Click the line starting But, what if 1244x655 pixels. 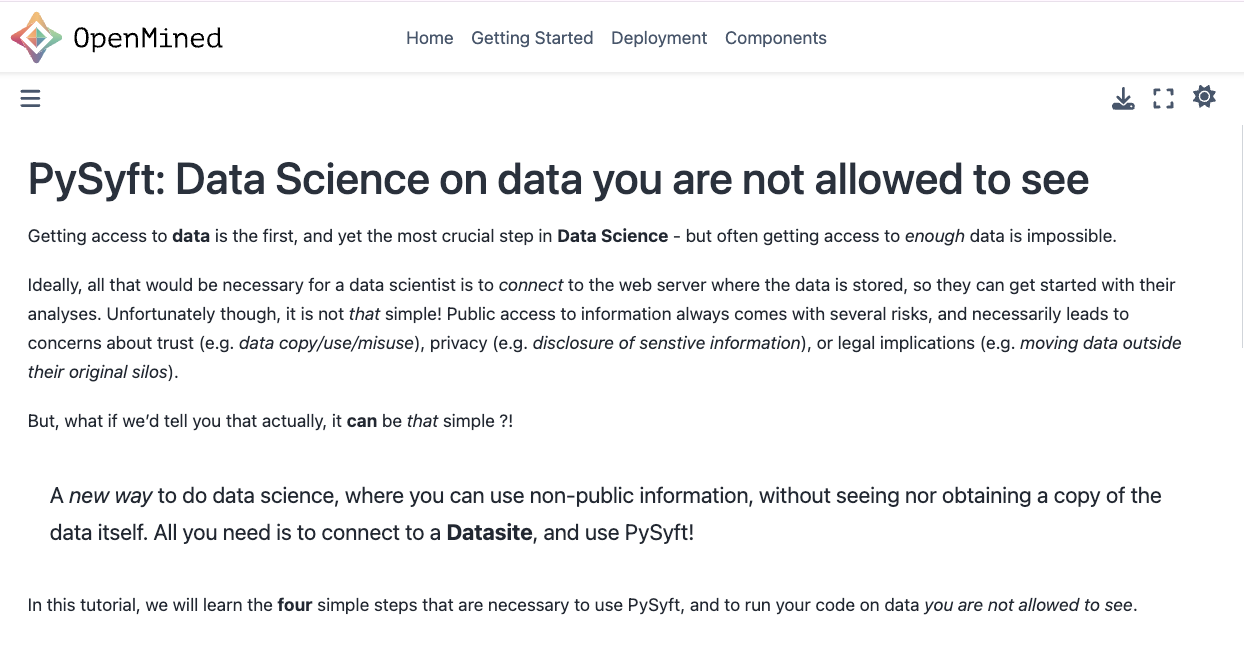(271, 421)
